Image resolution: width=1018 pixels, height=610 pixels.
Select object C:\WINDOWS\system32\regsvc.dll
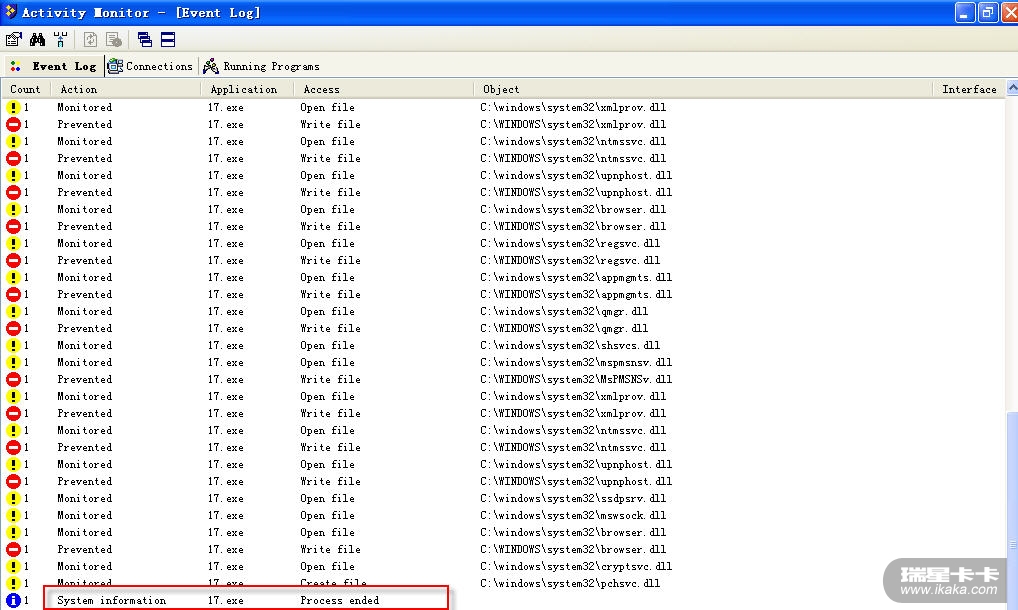[x=570, y=260]
